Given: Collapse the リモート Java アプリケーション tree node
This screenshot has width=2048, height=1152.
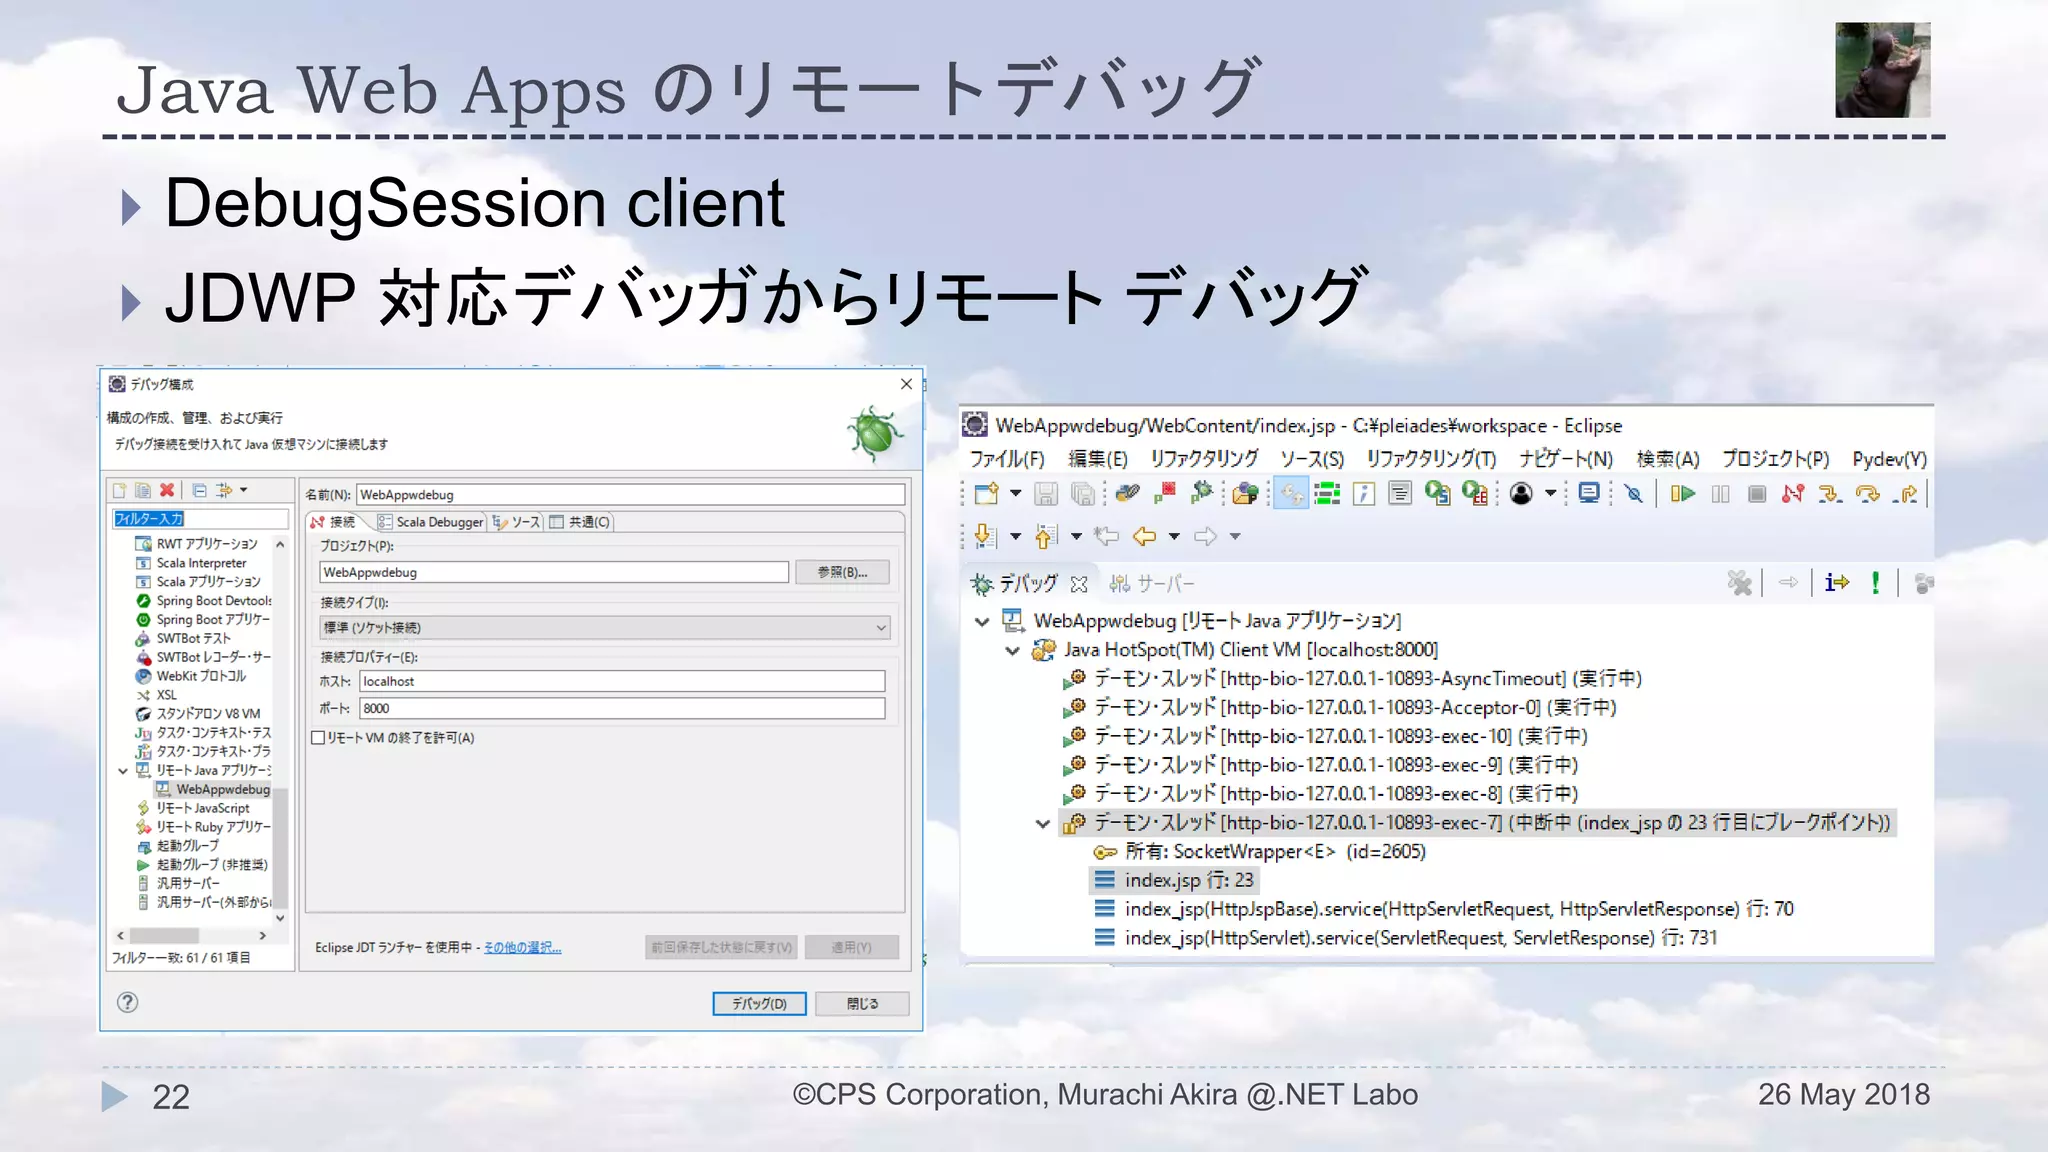Looking at the screenshot, I should [x=123, y=770].
